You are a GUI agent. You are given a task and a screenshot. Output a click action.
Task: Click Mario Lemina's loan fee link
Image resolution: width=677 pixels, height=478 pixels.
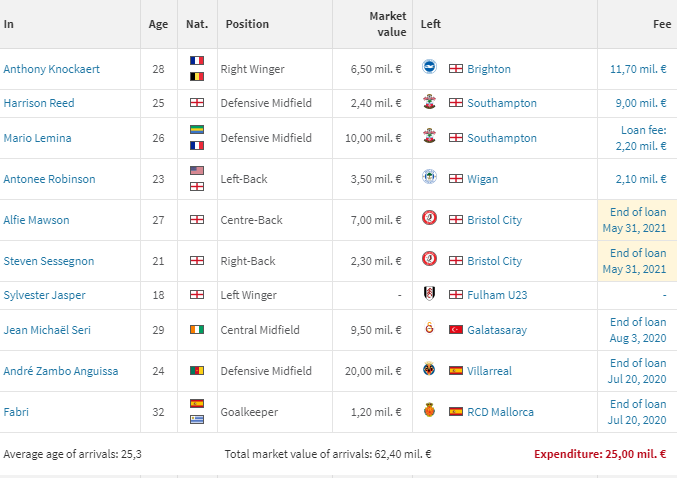tap(643, 138)
